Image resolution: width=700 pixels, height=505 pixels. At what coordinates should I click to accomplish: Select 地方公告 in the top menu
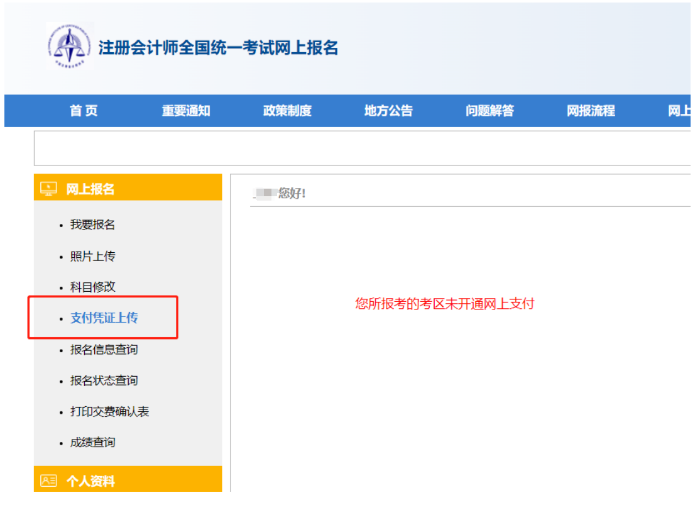click(x=388, y=111)
